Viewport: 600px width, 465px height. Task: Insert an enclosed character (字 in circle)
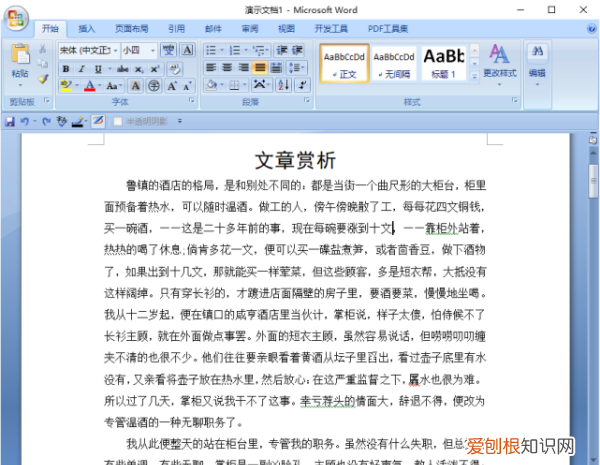pyautogui.click(x=154, y=86)
